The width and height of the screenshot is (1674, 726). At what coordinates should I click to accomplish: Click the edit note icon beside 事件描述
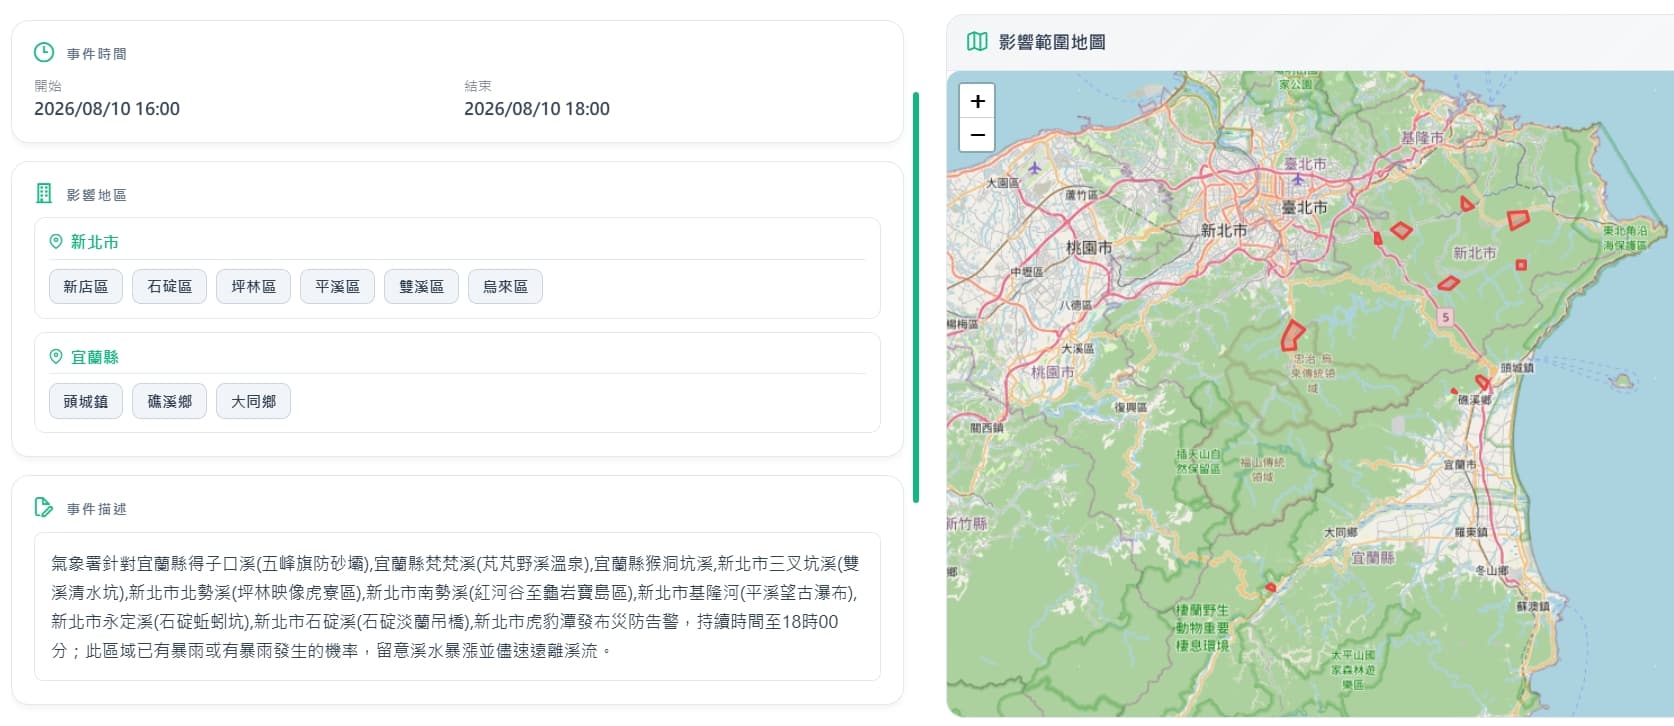[44, 507]
